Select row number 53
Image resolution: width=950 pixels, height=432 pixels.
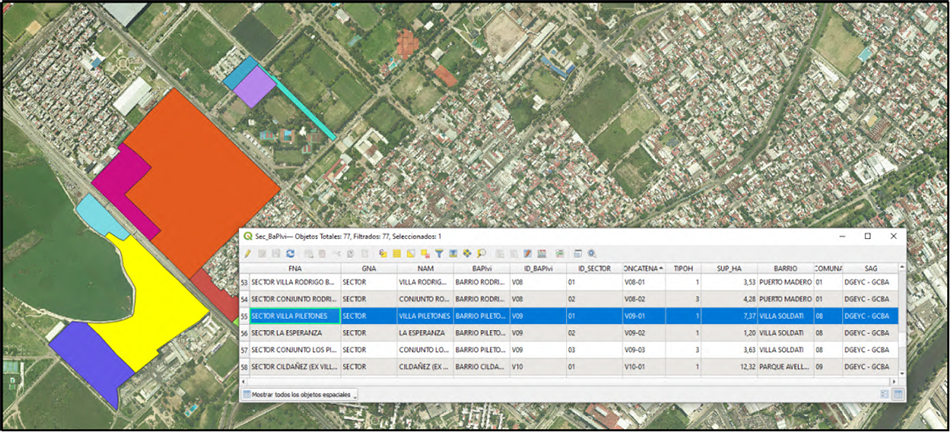pos(245,282)
